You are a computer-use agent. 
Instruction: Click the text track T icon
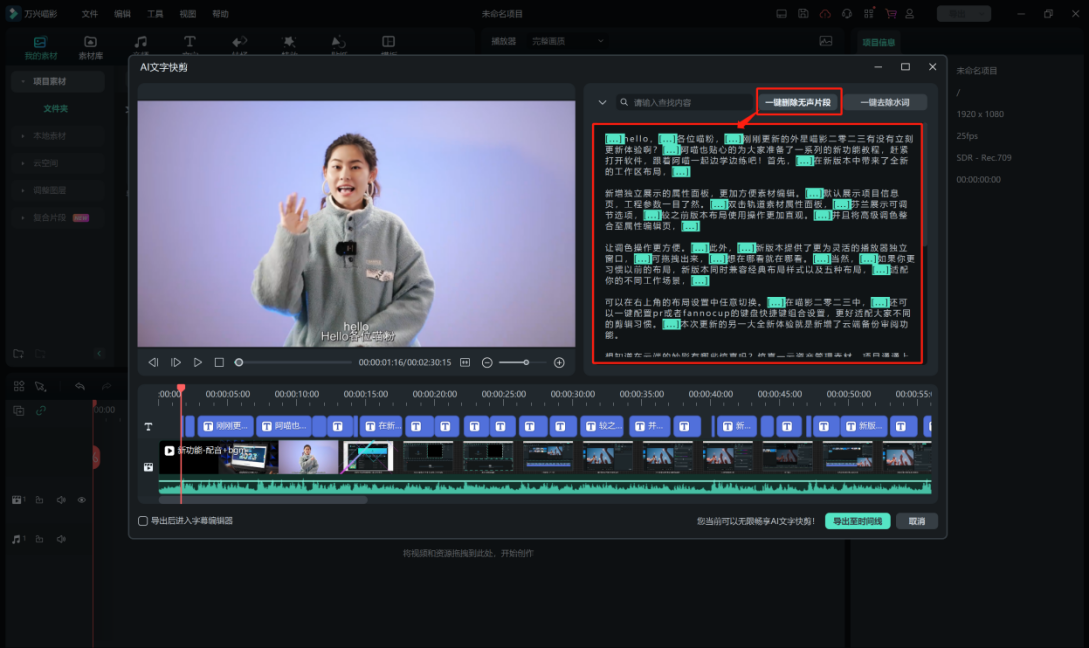pyautogui.click(x=149, y=427)
